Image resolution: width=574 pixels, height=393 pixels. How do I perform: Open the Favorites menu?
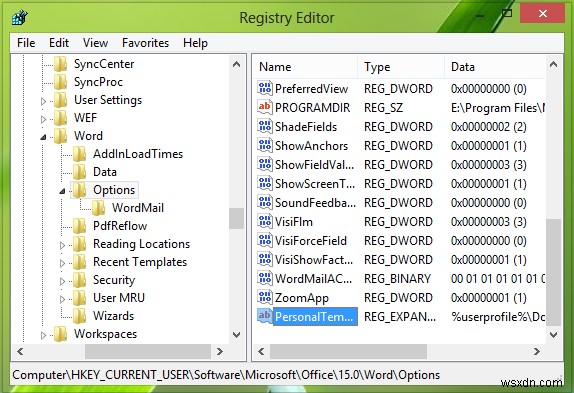145,43
